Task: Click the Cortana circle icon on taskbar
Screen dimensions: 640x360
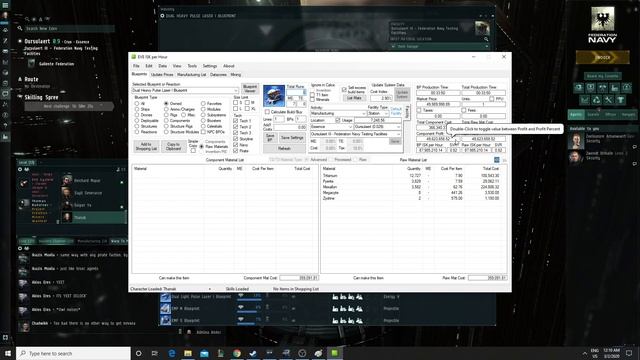Action: (x=138, y=353)
